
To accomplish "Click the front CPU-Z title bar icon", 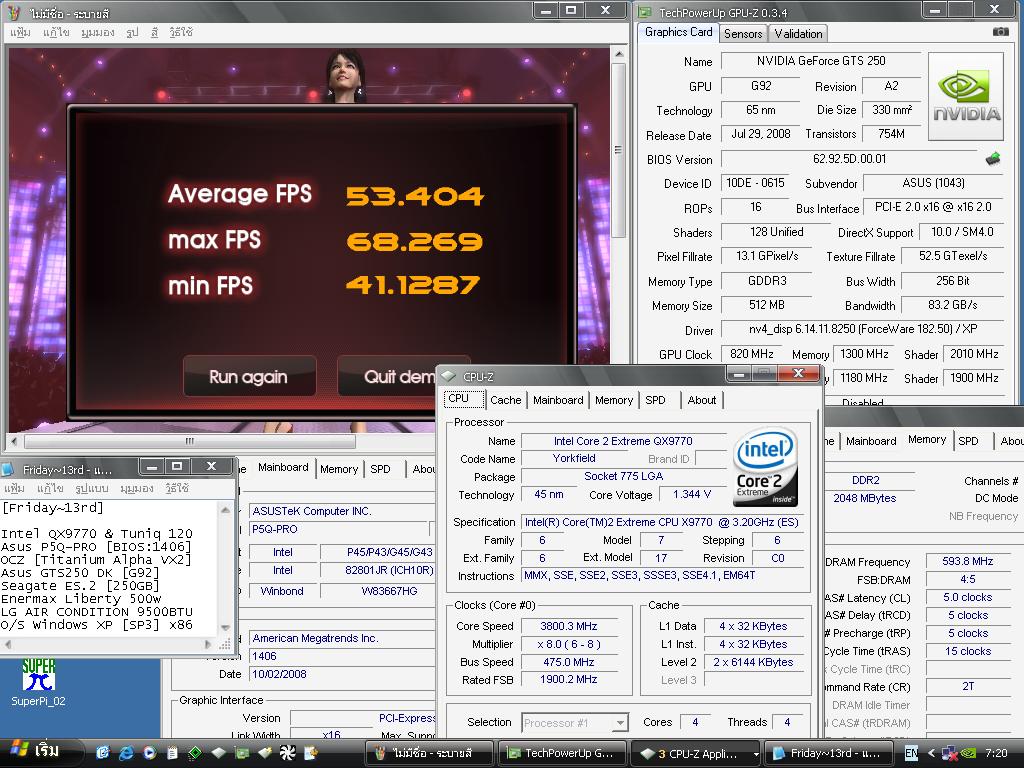I will pyautogui.click(x=448, y=376).
